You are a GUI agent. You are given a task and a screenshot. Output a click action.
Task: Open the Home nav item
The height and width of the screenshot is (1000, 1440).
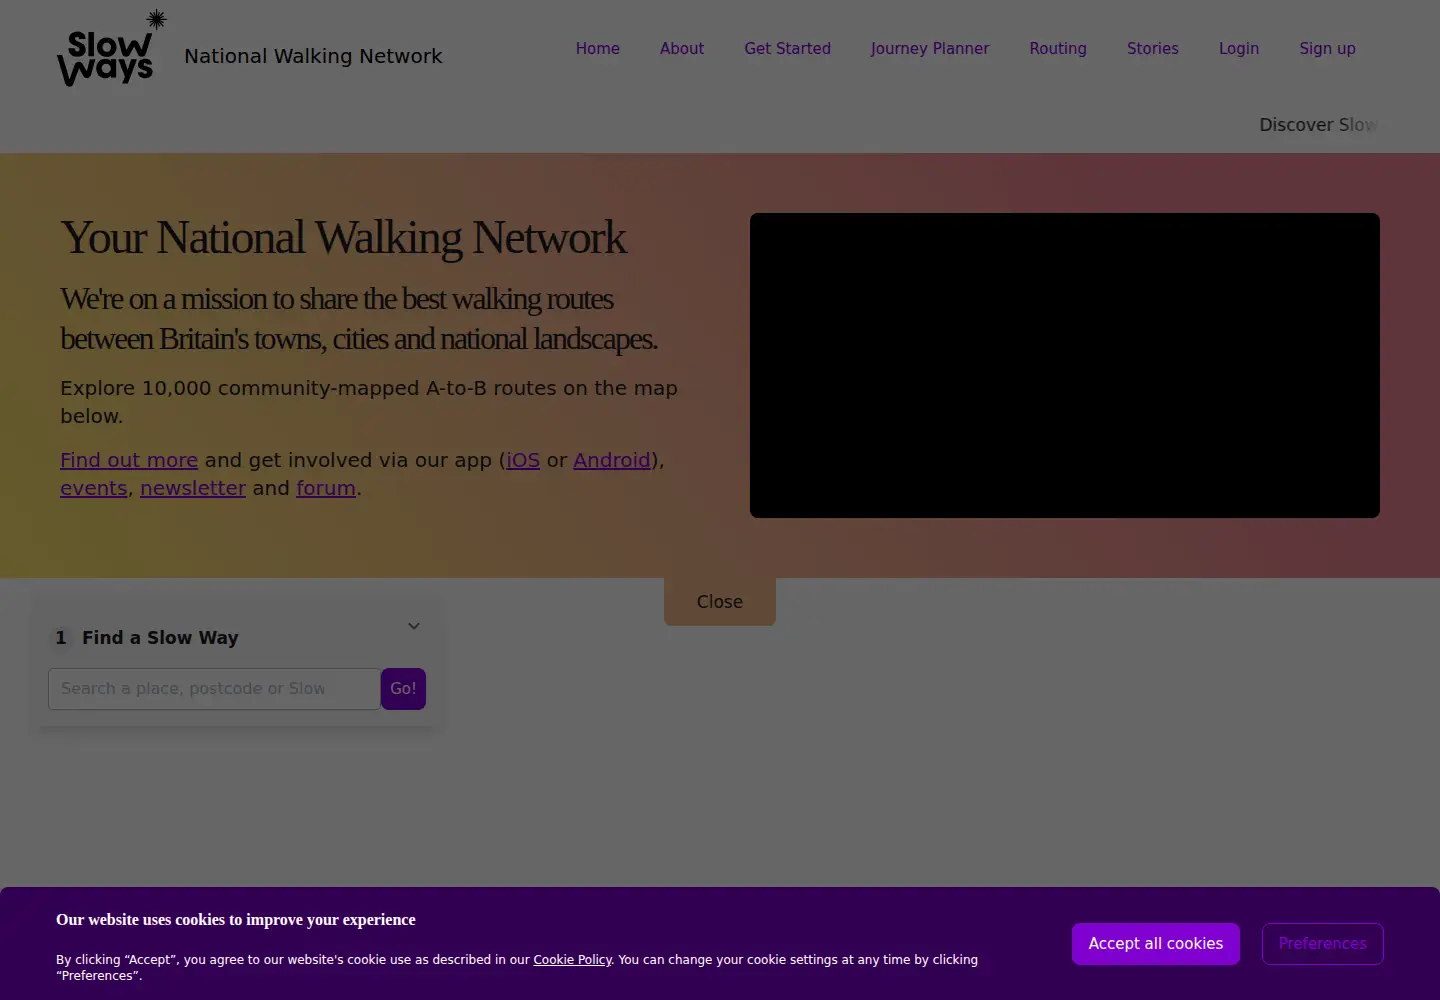597,48
